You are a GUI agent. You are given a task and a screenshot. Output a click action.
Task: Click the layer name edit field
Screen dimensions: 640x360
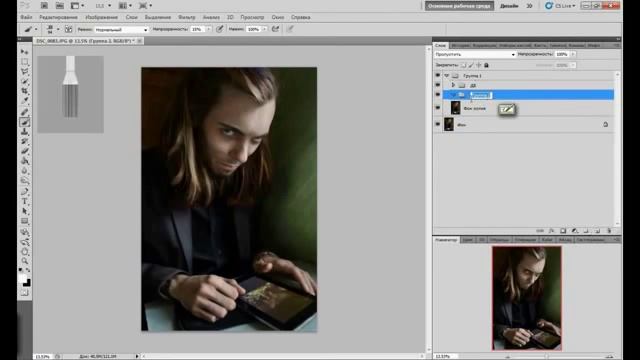pos(481,95)
